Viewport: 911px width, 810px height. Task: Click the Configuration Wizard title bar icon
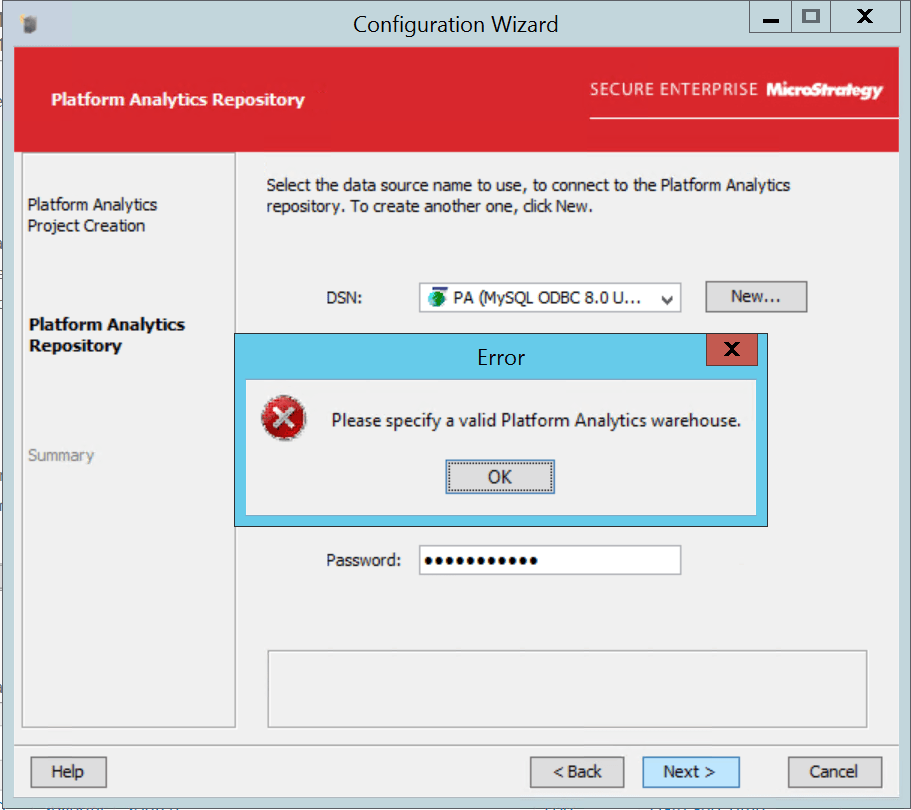(28, 24)
